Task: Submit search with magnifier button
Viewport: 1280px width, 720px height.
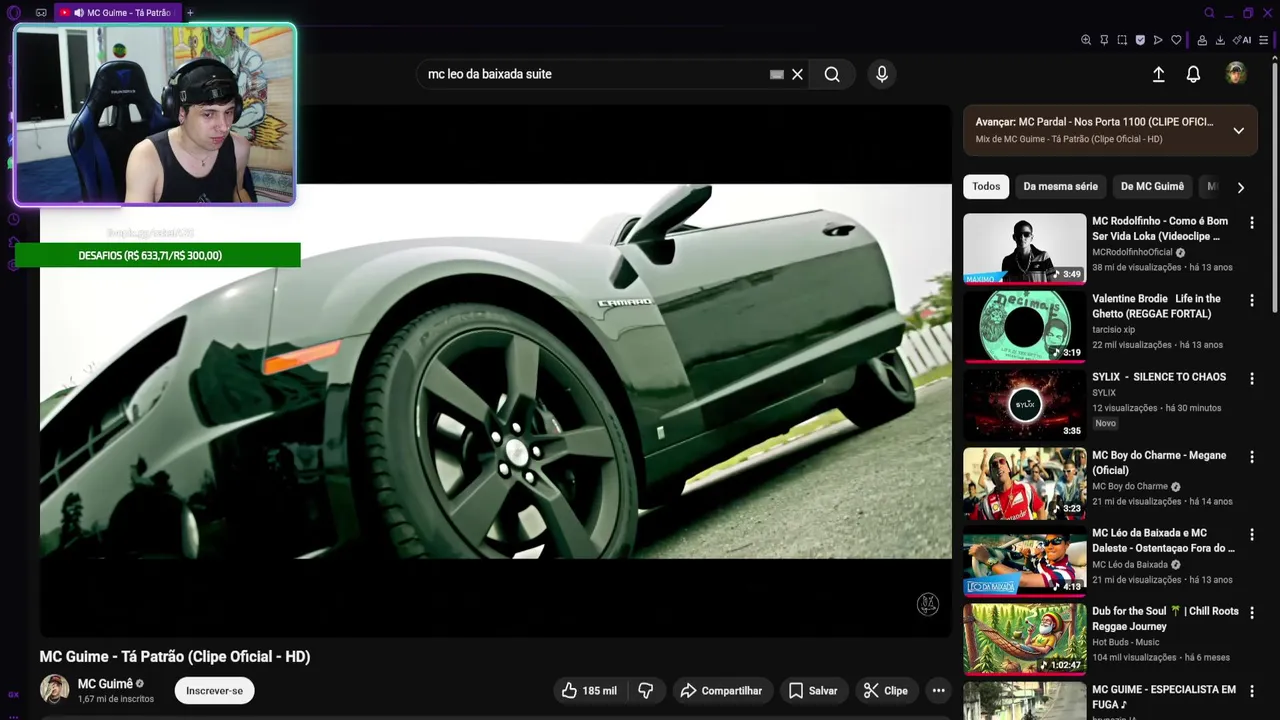Action: click(x=832, y=74)
